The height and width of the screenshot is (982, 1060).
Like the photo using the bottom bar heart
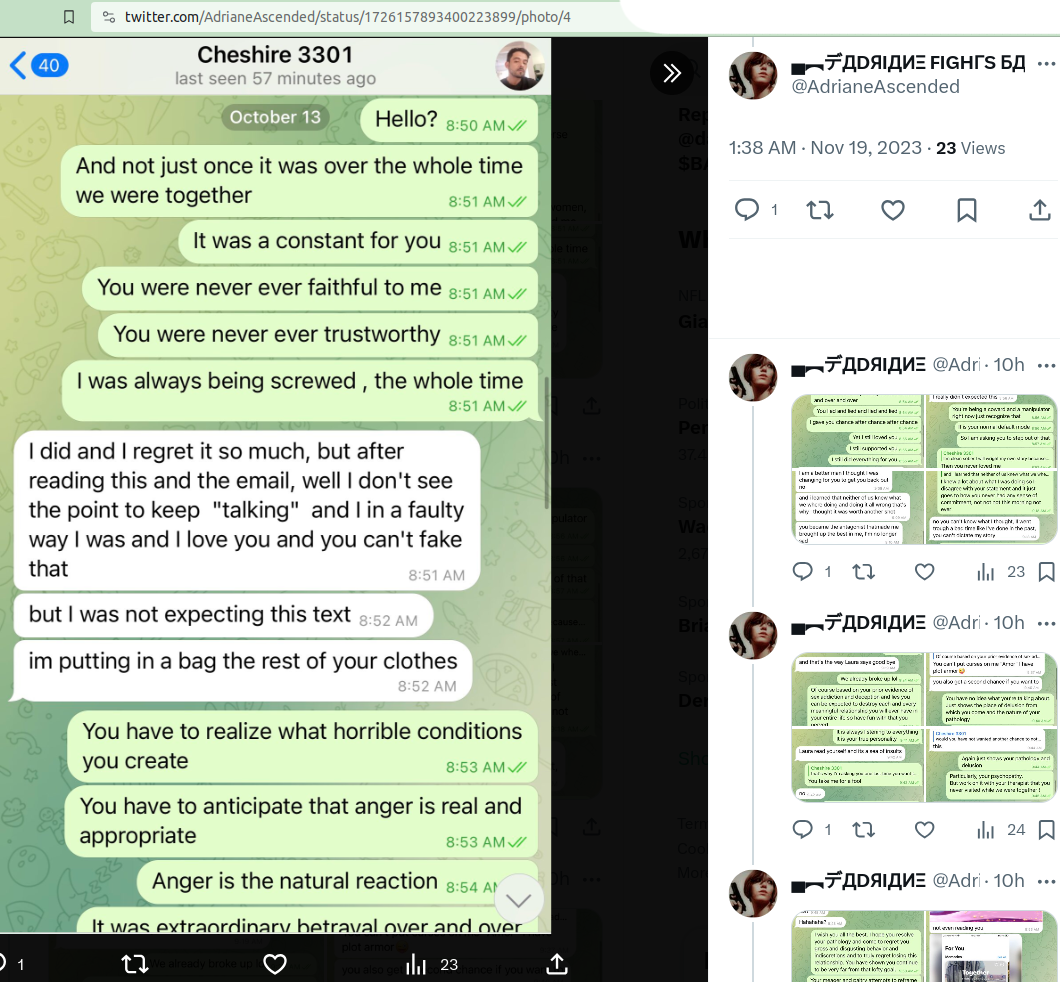(274, 964)
